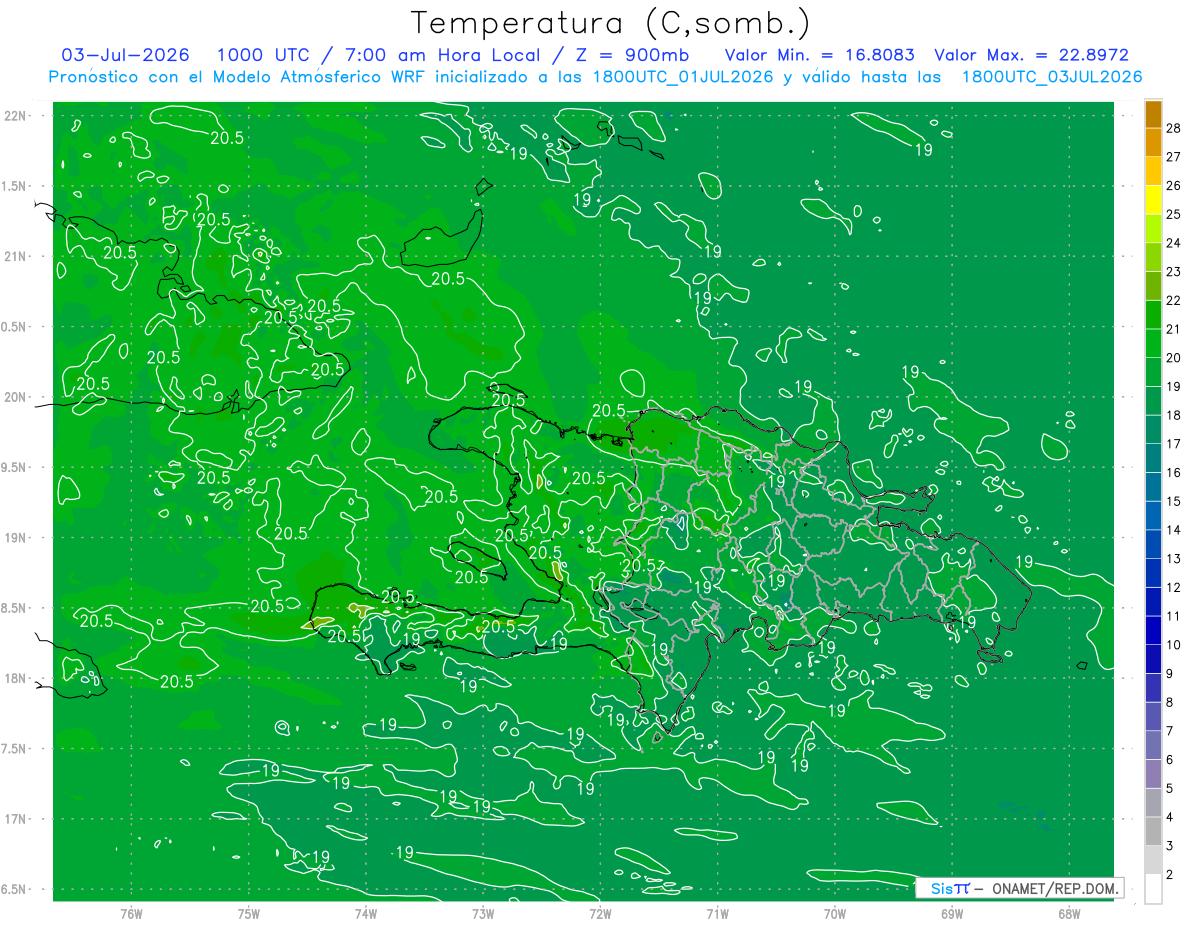This screenshot has height=927, width=1200.
Task: Pick the legend band between 2 and 3
Action: pos(1153,859)
